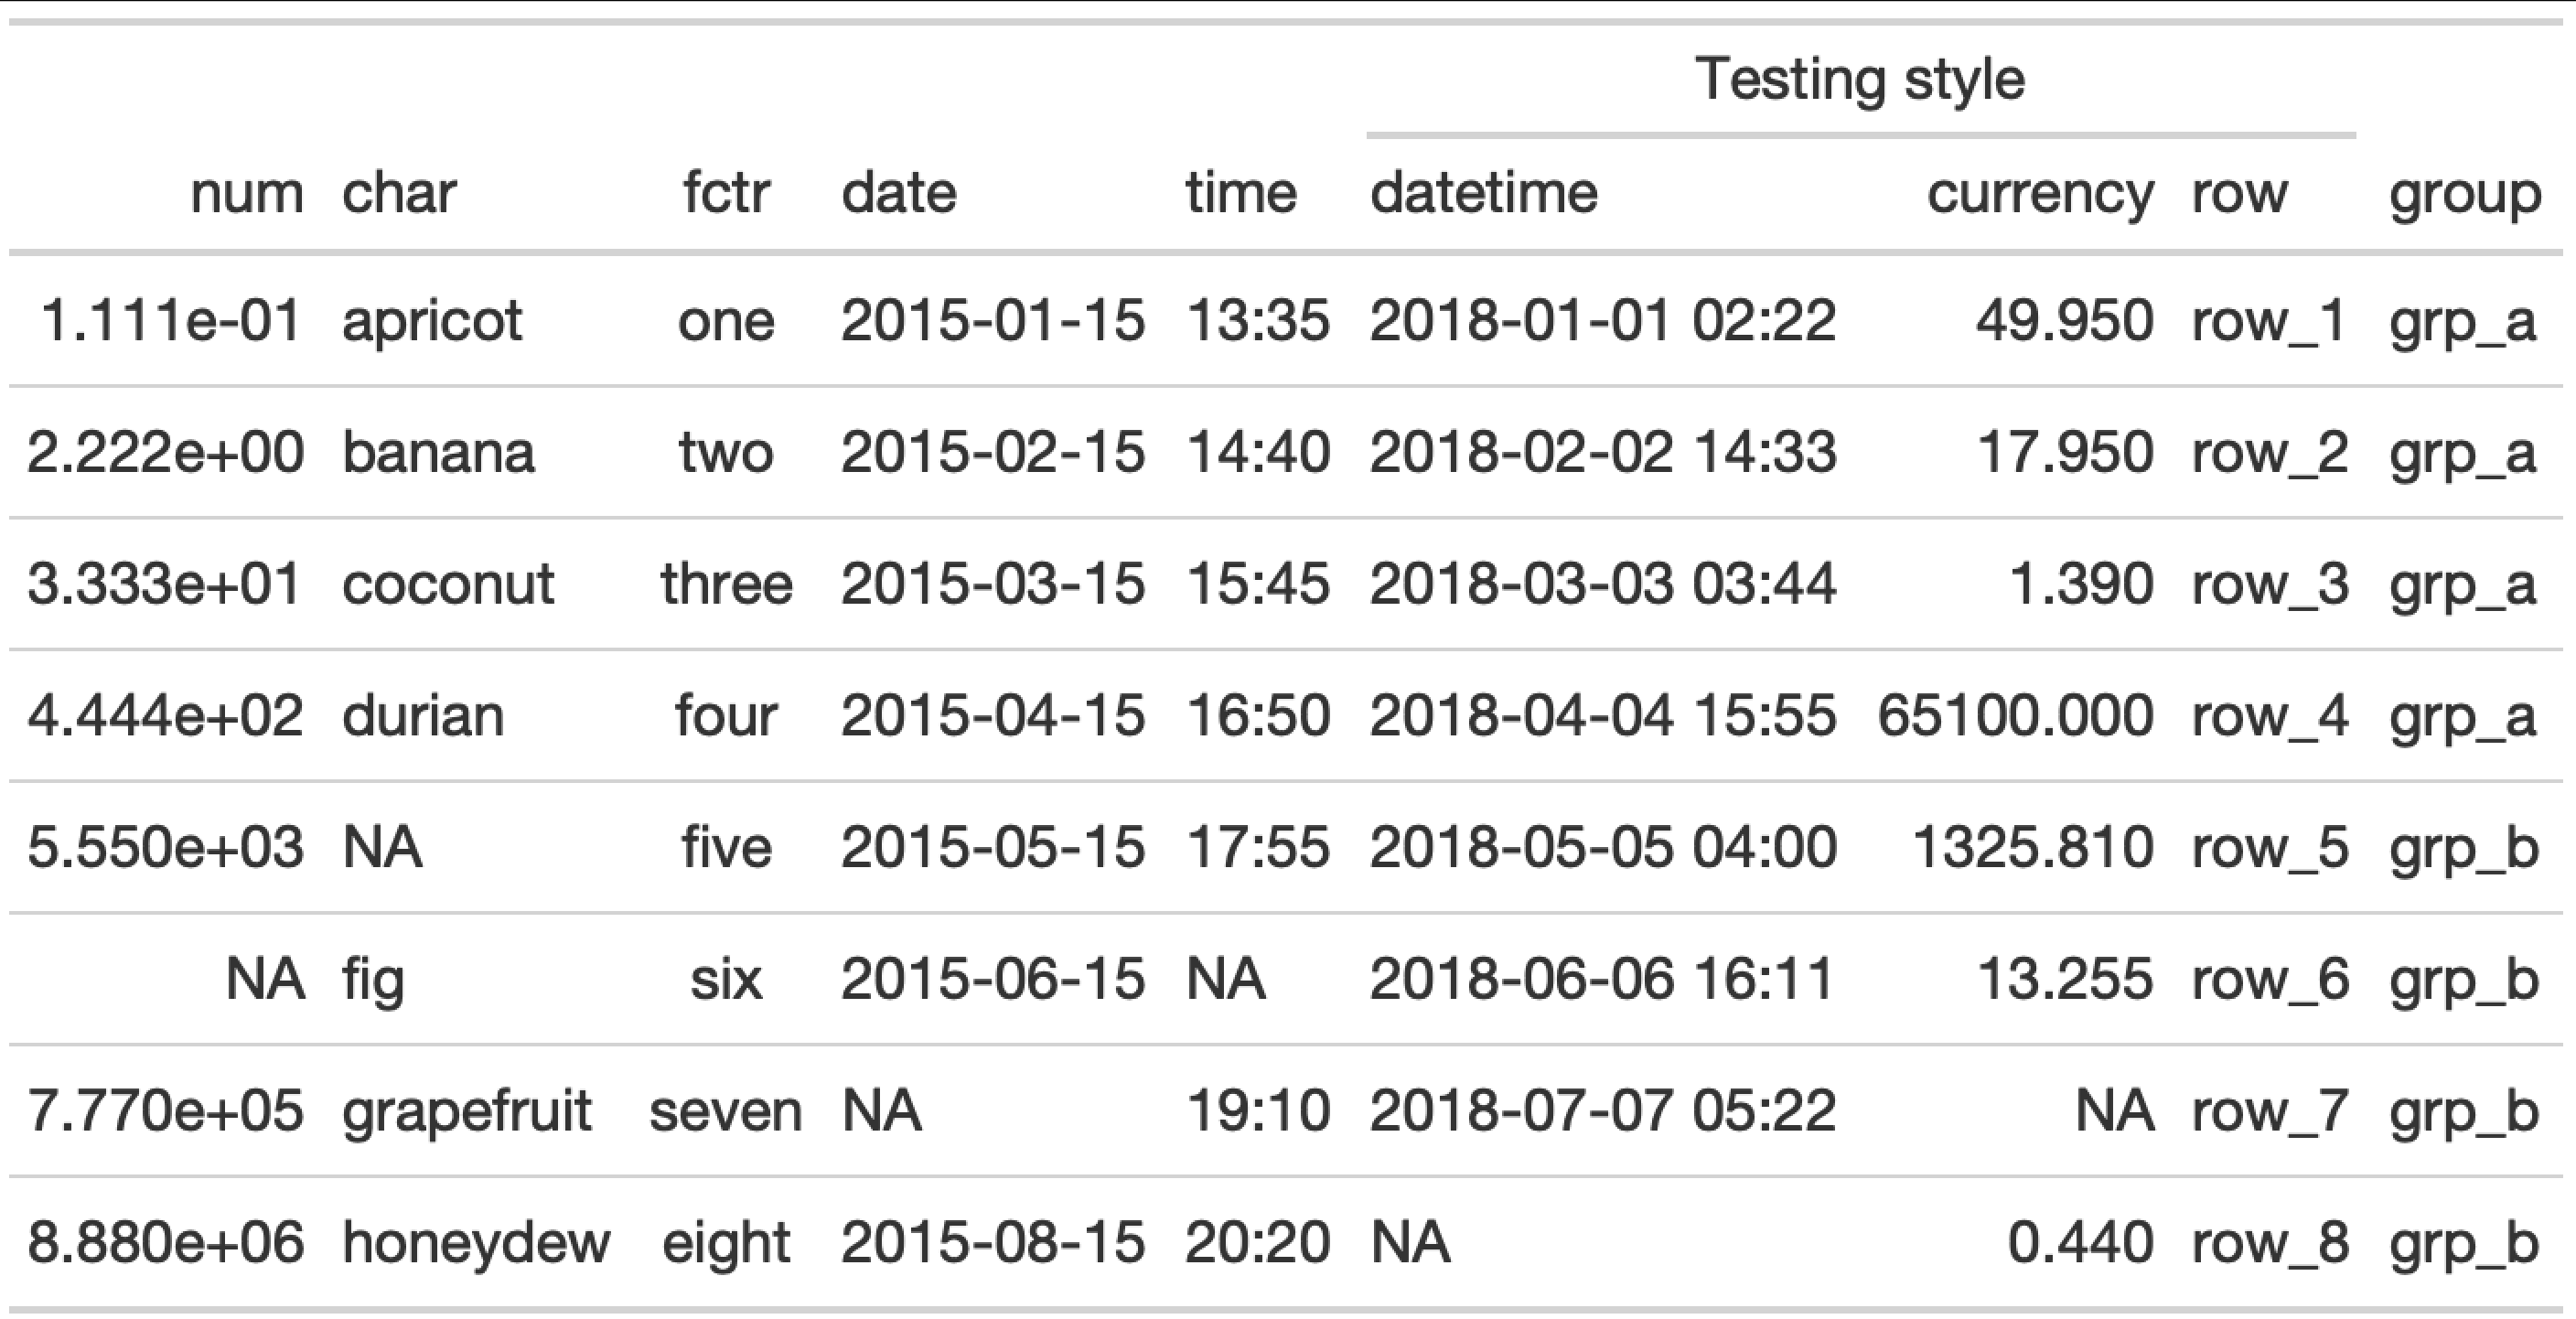Select the 8.880e+06 num value
This screenshot has width=2576, height=1319.
pos(166,1243)
